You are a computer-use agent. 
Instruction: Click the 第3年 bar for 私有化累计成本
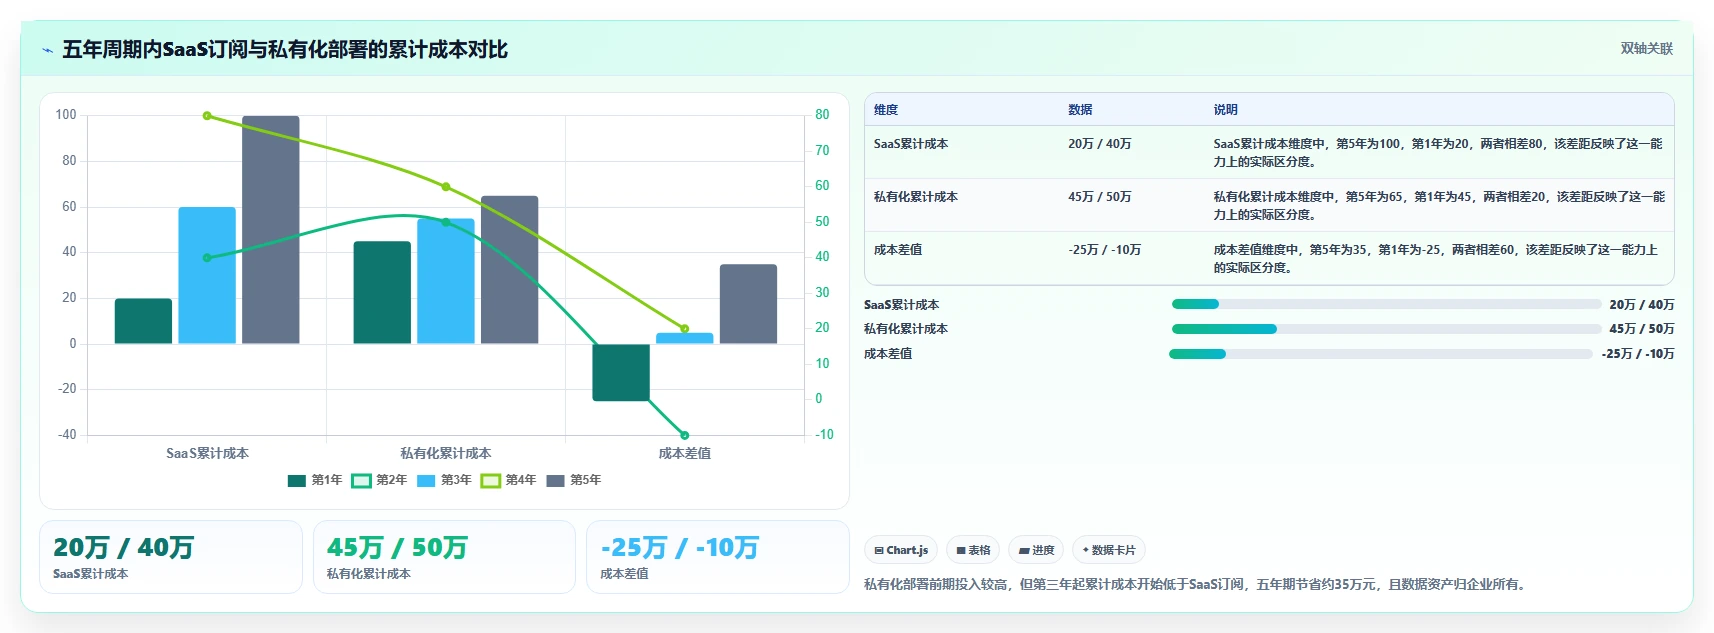point(446,281)
